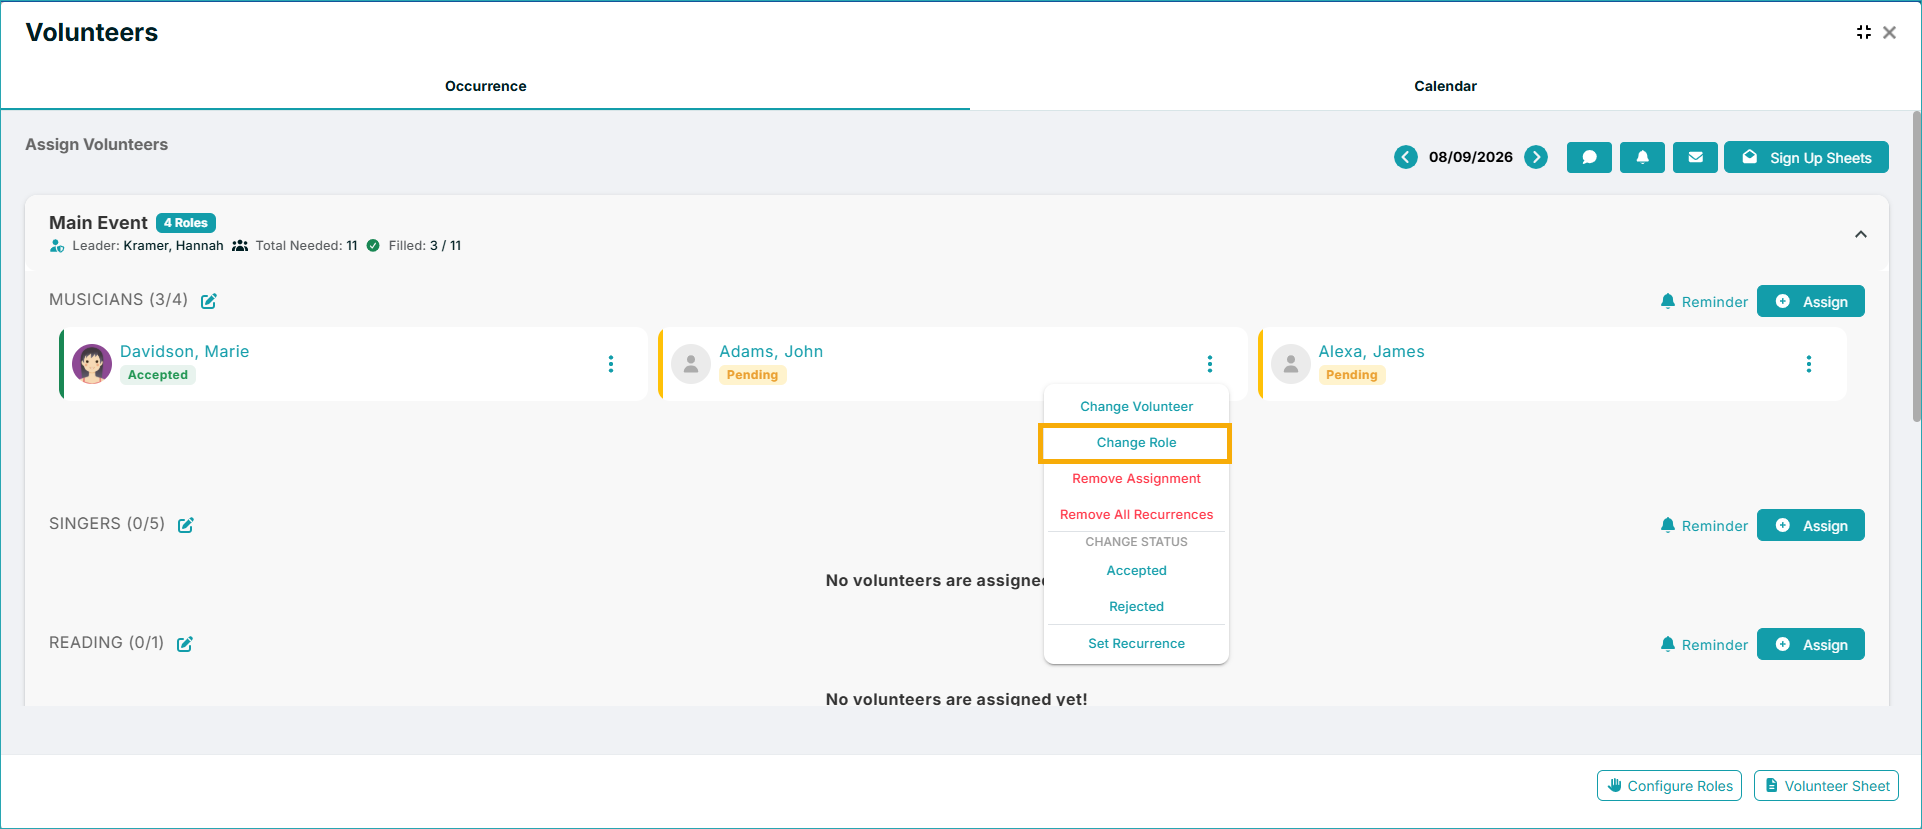Open Configure Roles
The image size is (1922, 829).
pos(1669,786)
